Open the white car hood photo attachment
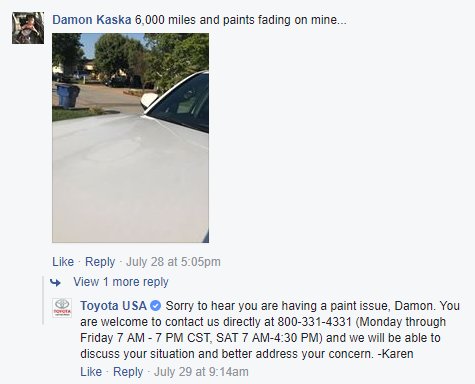 pos(131,138)
